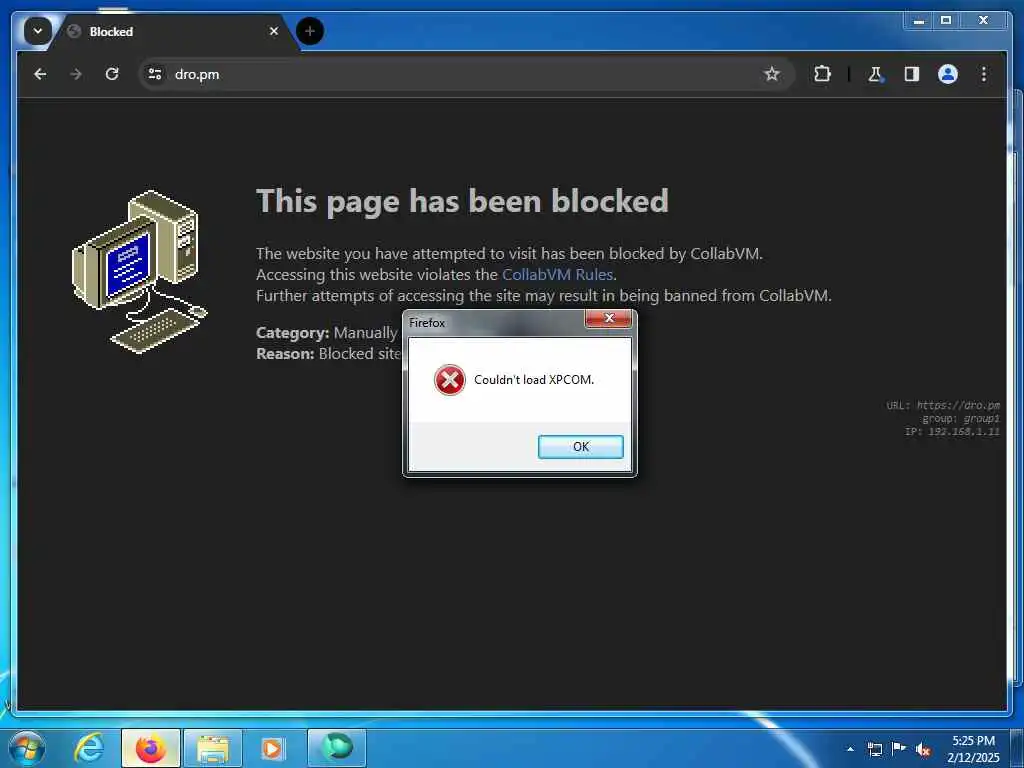
Task: Close the Blocked tab
Action: click(274, 31)
